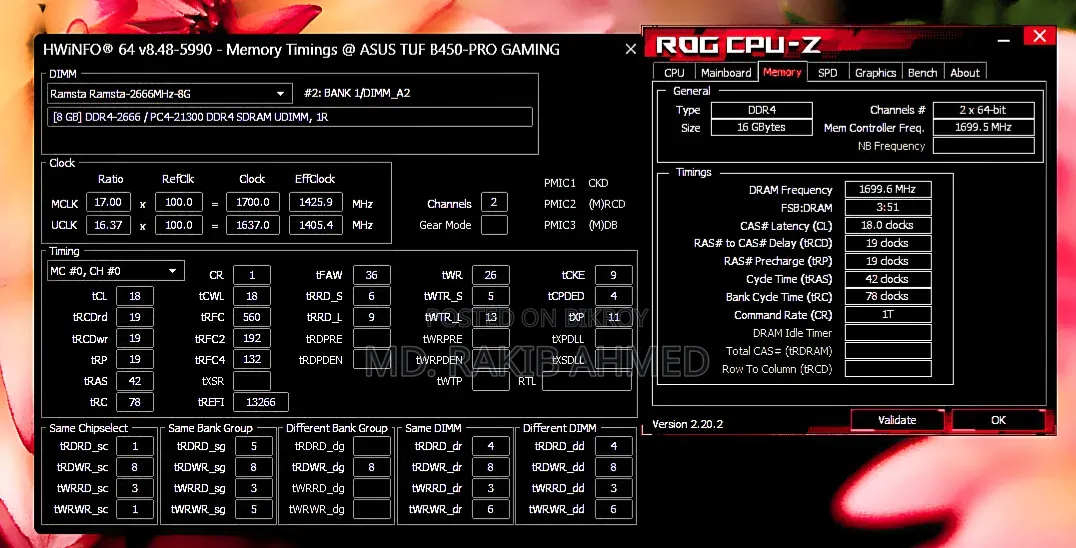
Task: Click the tWTR_S value 5
Action: tap(491, 296)
